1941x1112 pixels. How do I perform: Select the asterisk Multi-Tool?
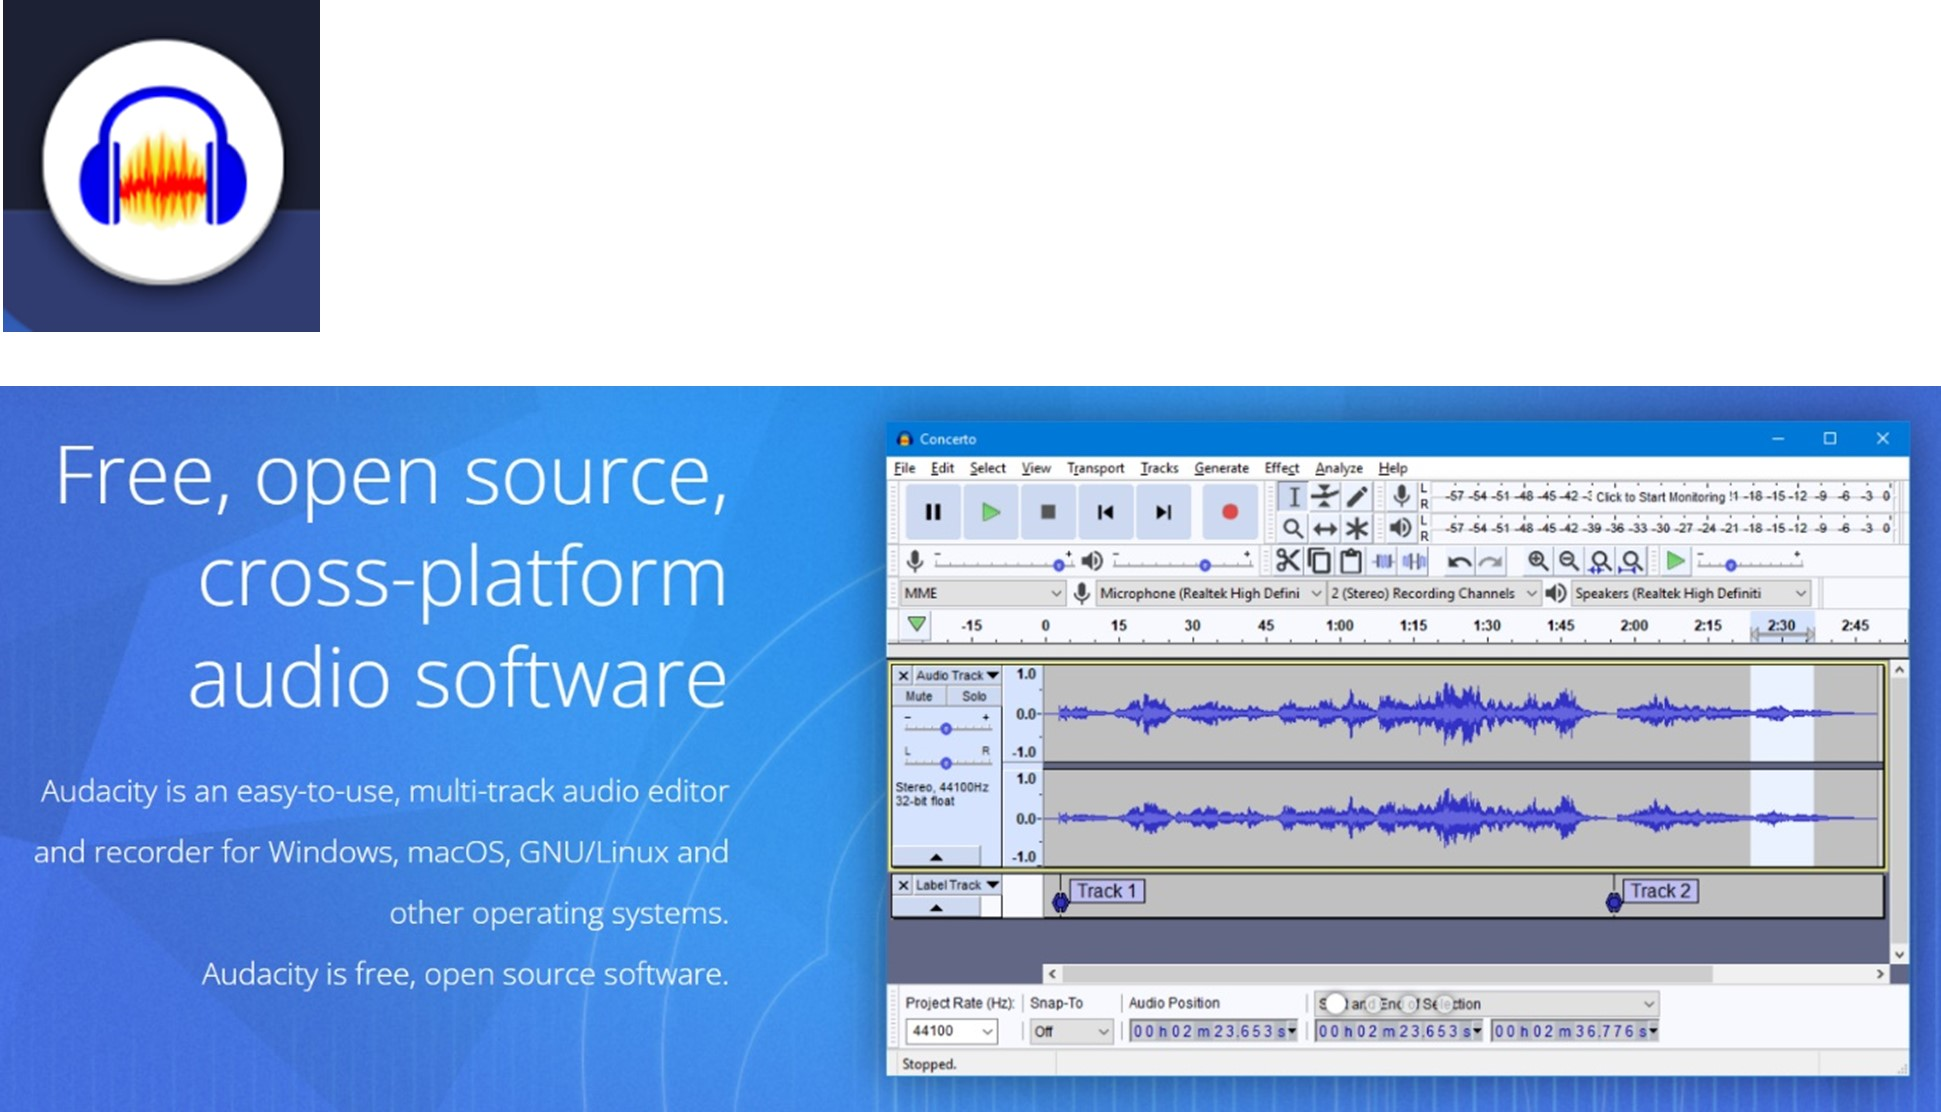[1357, 528]
